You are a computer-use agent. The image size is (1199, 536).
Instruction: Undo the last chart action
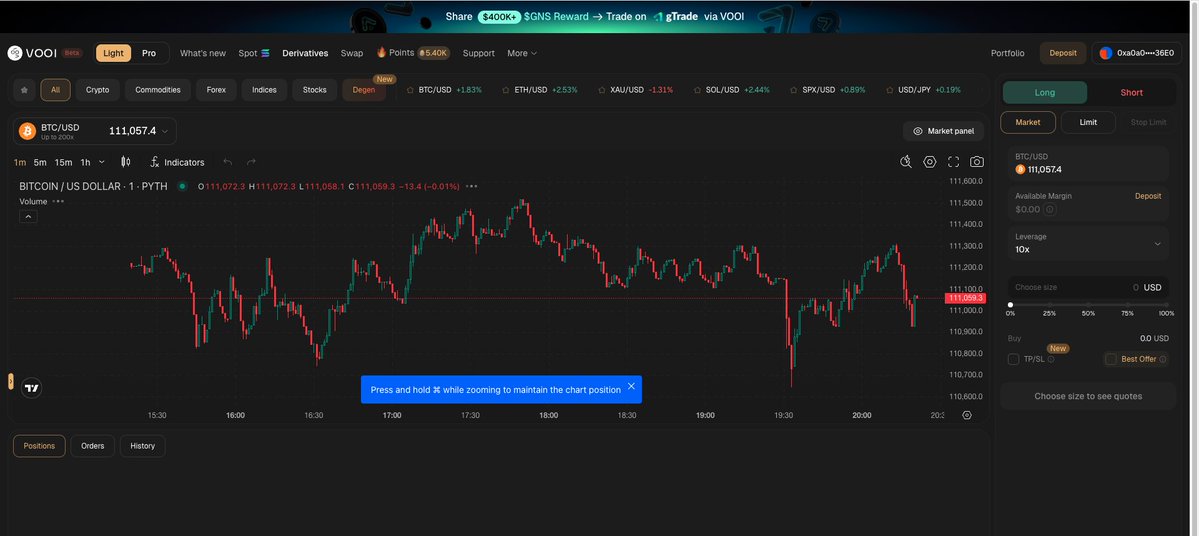227,162
